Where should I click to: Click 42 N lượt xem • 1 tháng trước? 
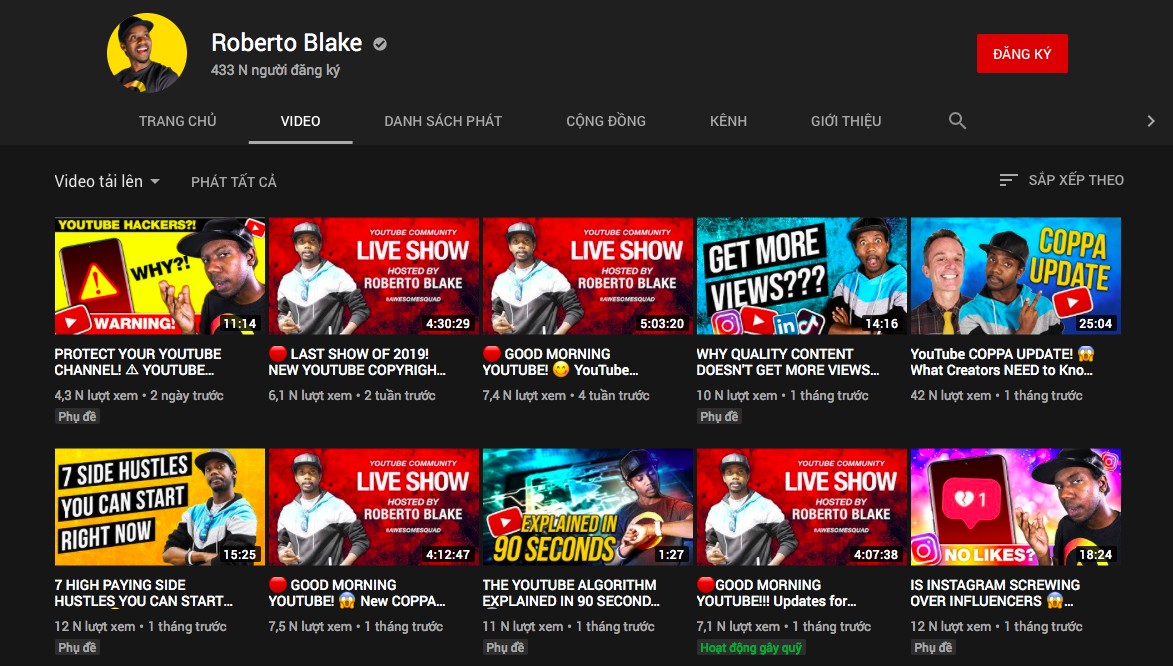(996, 396)
